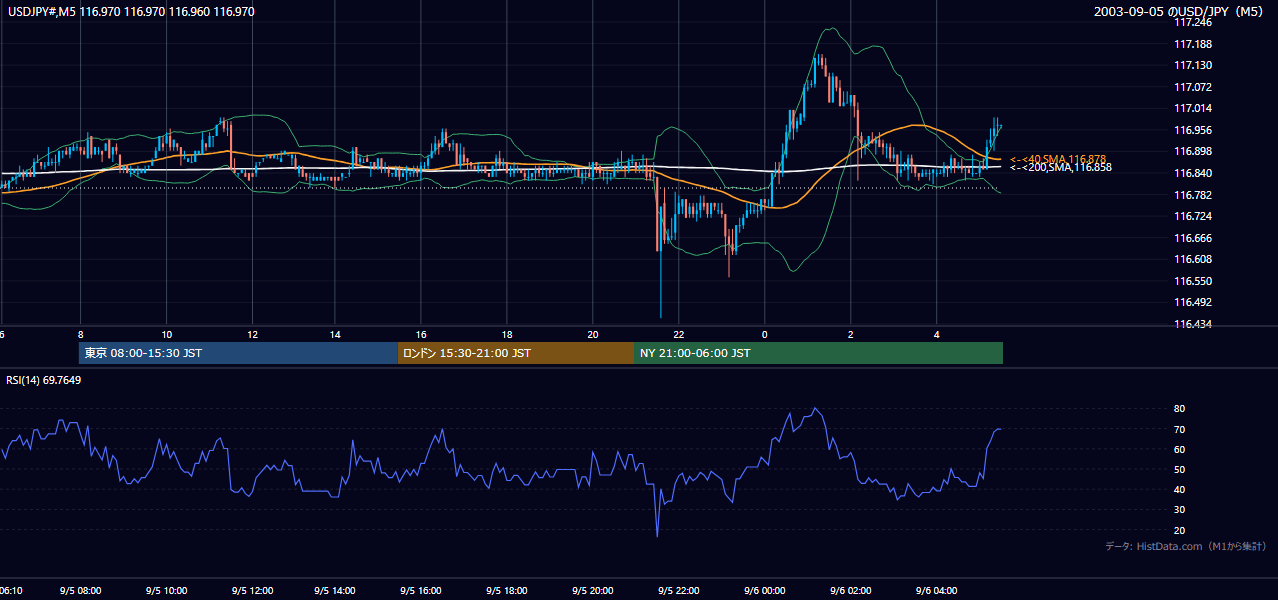Click price axis value 116.840
This screenshot has width=1278, height=600.
coord(1193,173)
